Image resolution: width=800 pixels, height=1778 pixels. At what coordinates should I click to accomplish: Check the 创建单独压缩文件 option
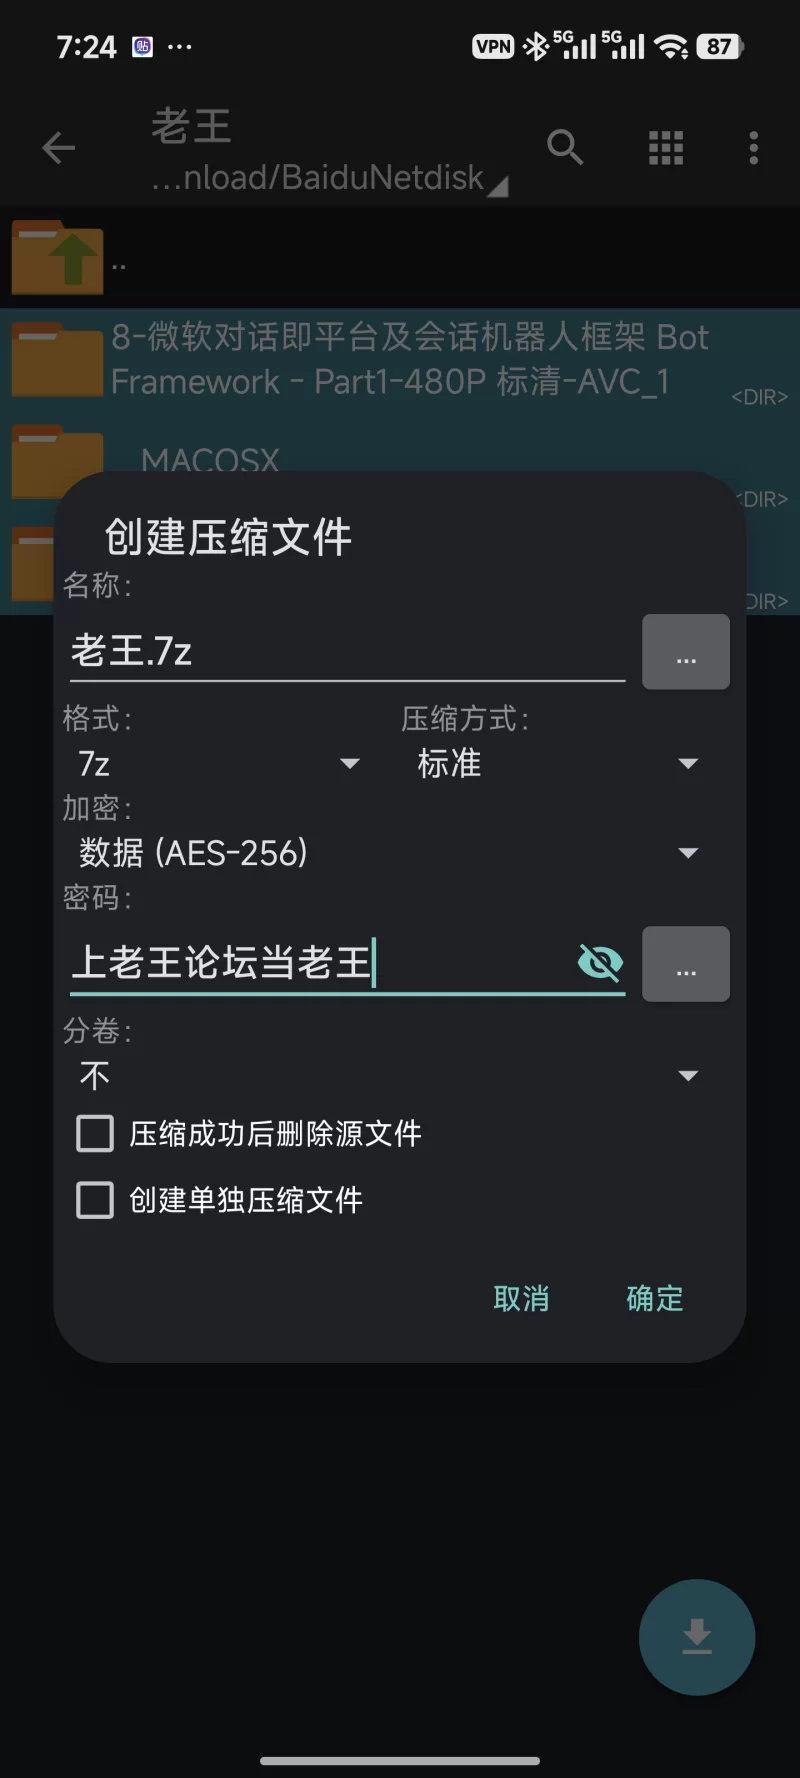coord(94,1200)
